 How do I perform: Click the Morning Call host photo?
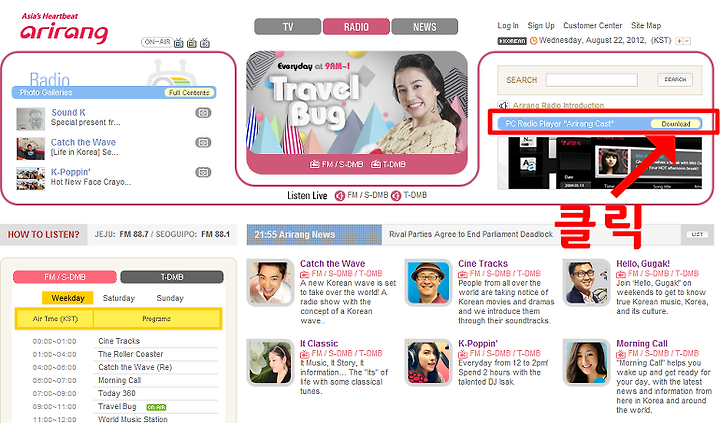[586, 362]
